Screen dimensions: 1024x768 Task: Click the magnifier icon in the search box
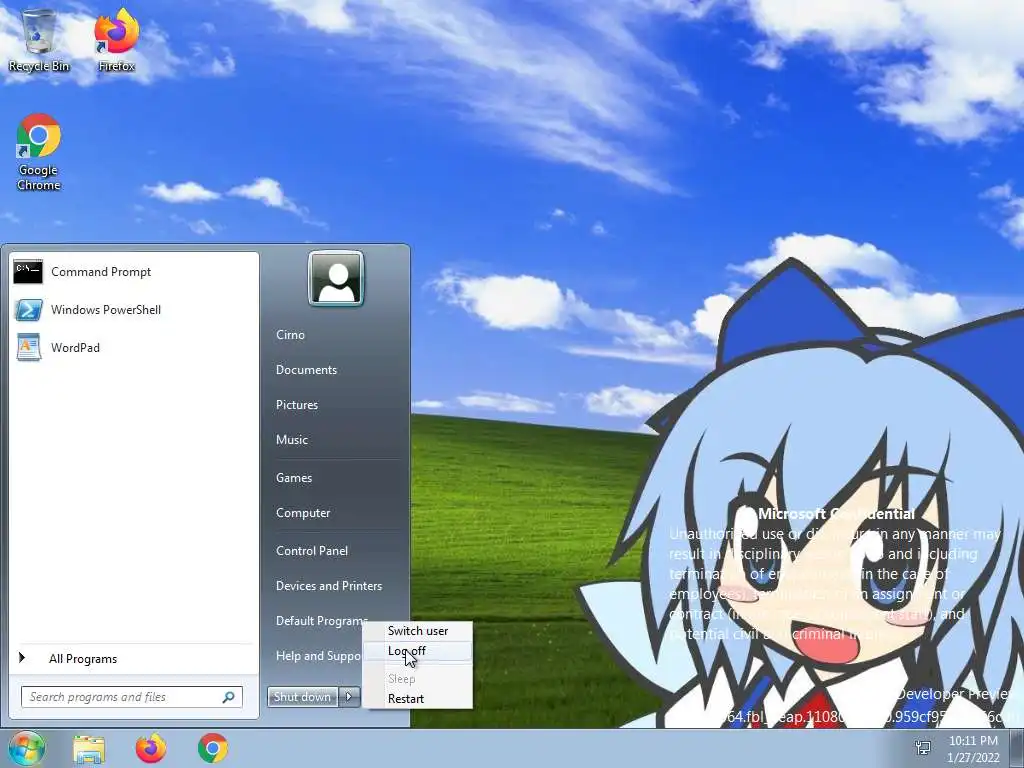(229, 697)
